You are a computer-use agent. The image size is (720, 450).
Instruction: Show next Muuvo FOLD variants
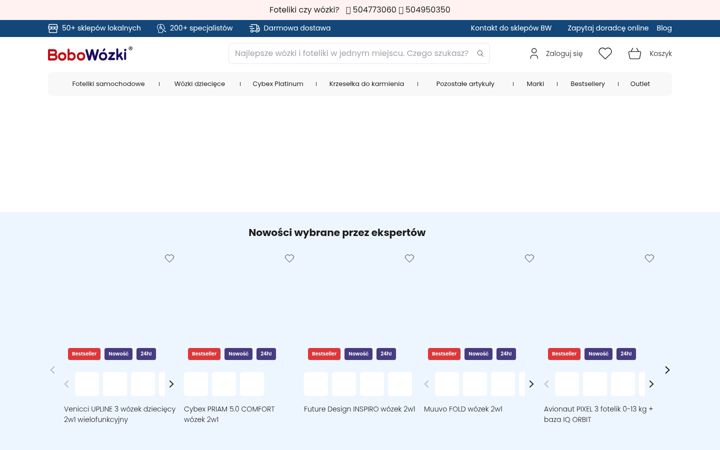[531, 384]
